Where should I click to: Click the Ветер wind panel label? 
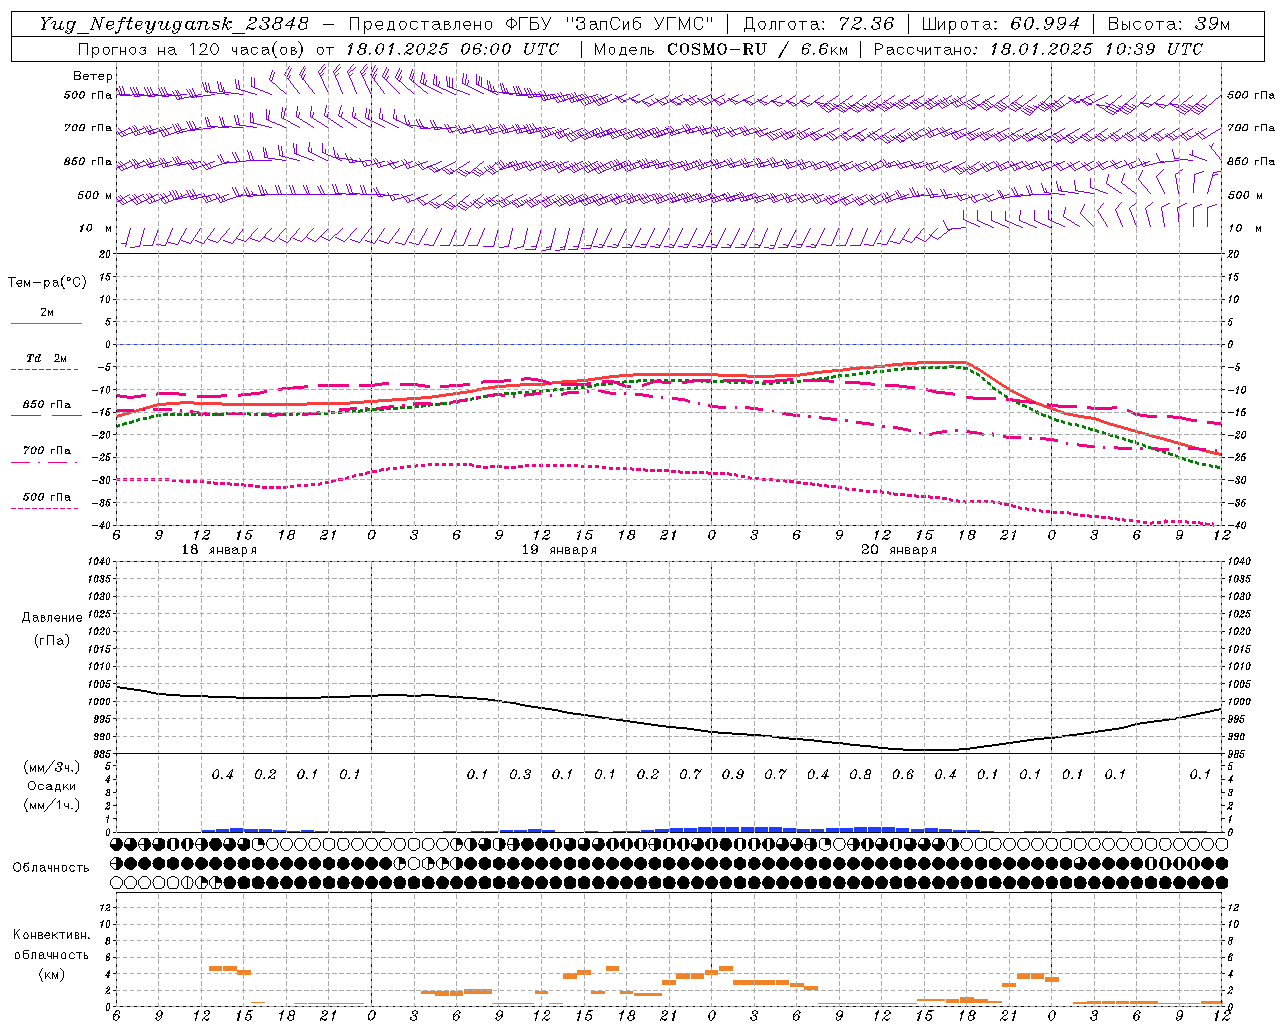click(93, 76)
